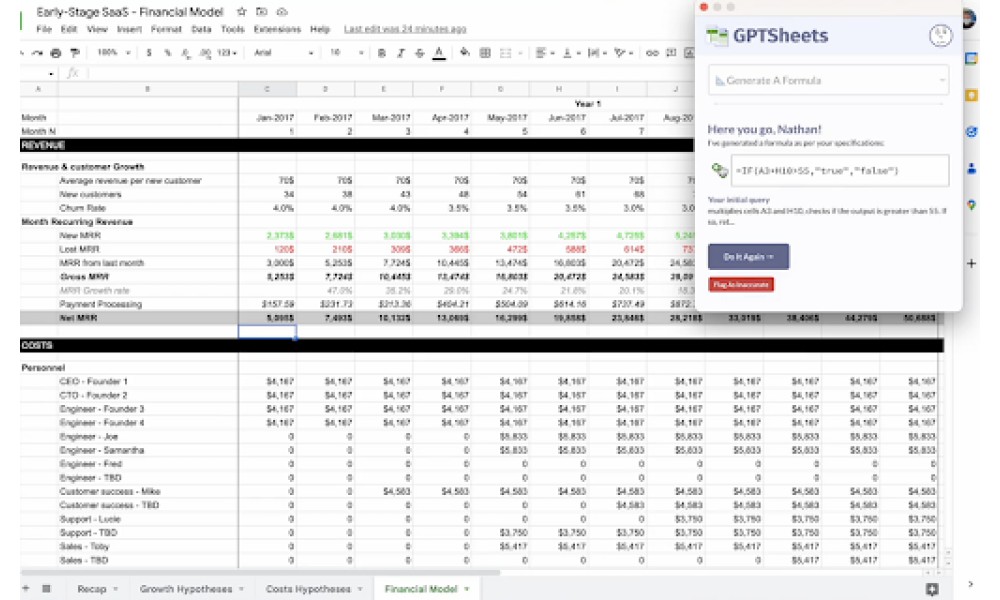Click the plus get add-ons icon
Viewport: 1000px width, 600px height.
[x=971, y=263]
